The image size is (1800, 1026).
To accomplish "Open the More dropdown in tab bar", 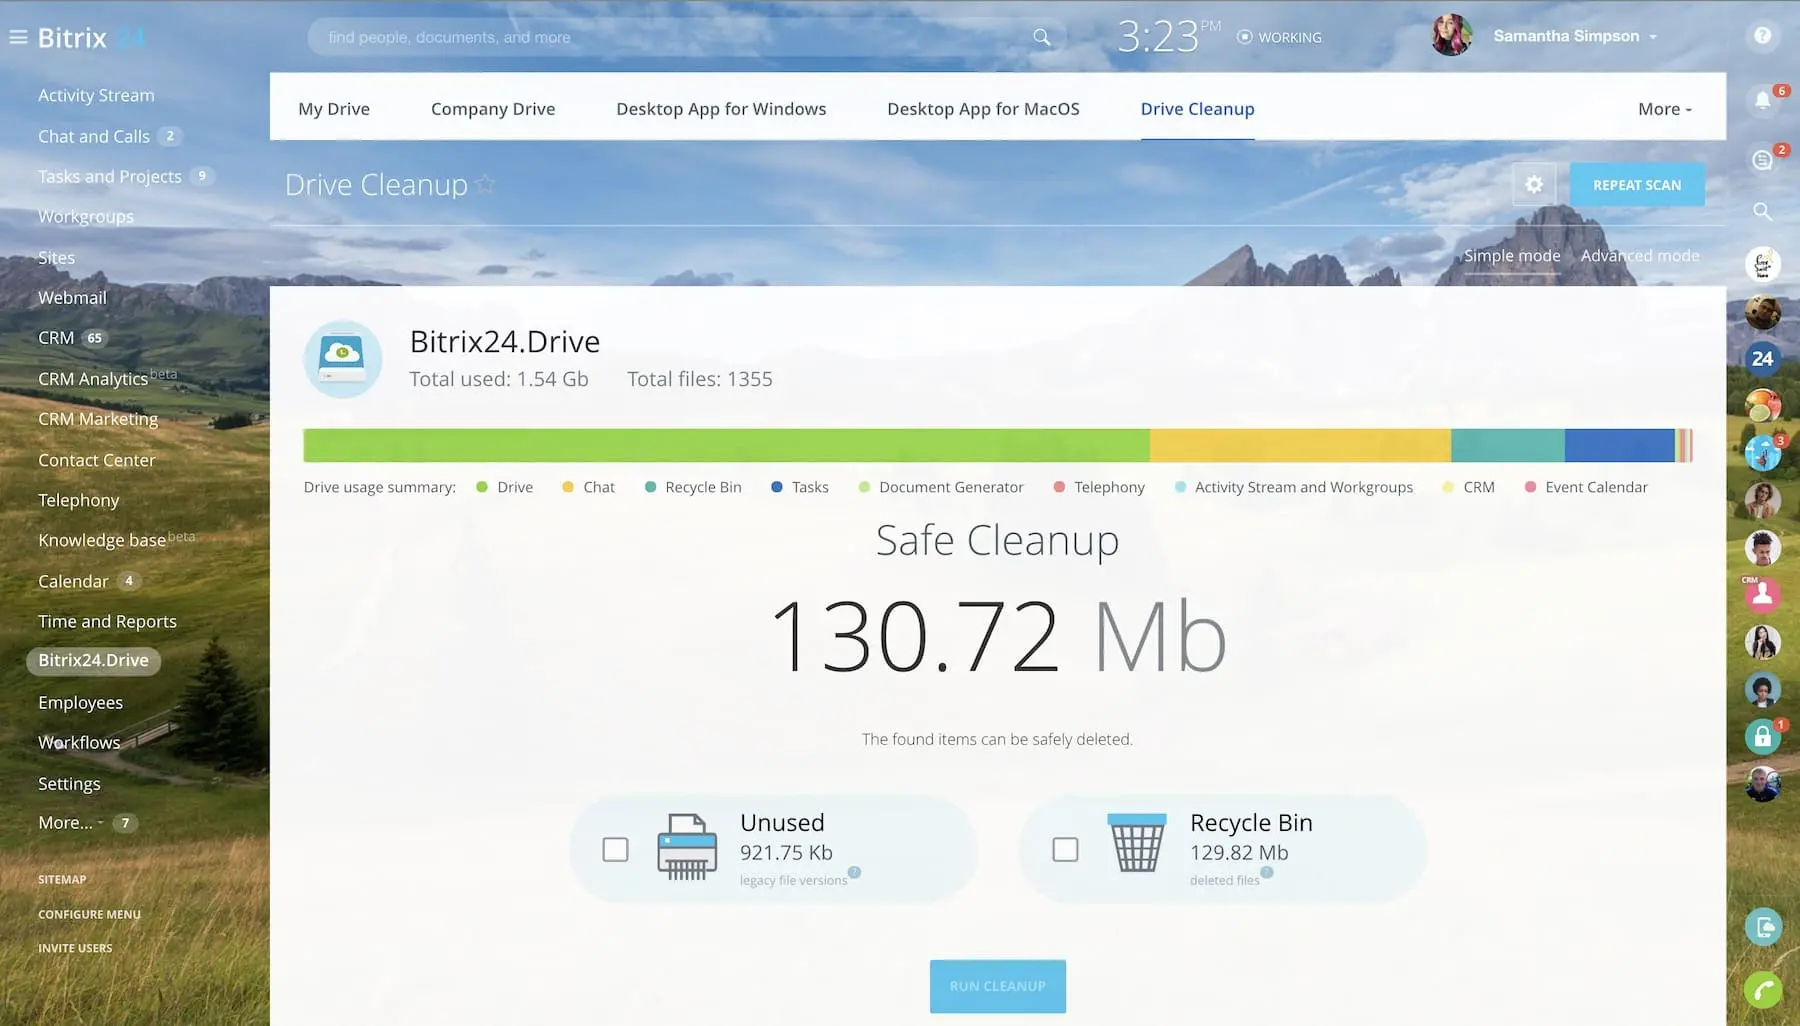I will tap(1664, 109).
